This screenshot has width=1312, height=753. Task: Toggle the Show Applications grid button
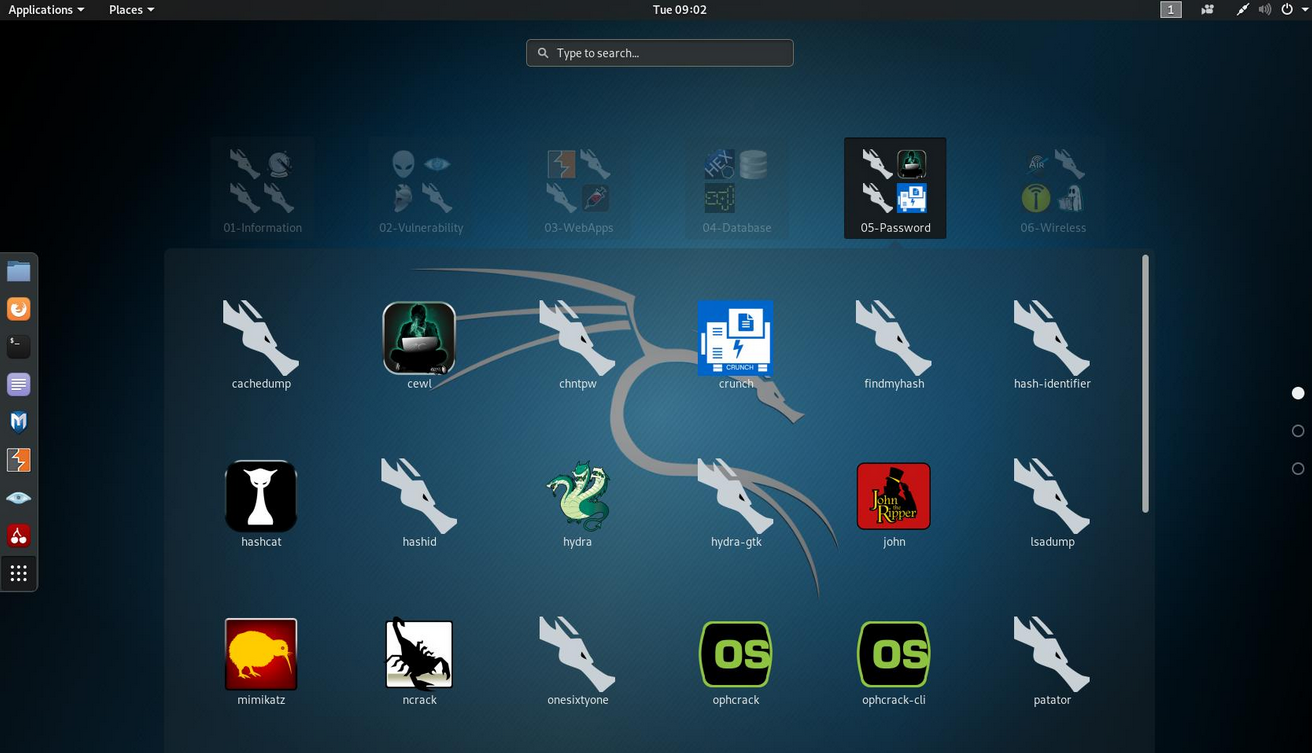[18, 573]
